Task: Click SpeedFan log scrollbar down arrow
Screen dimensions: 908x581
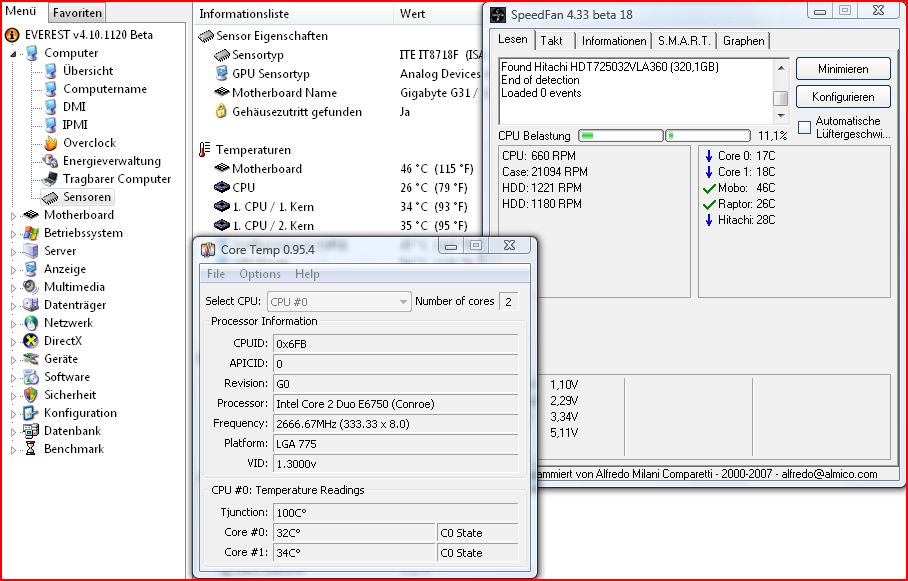Action: pos(781,115)
